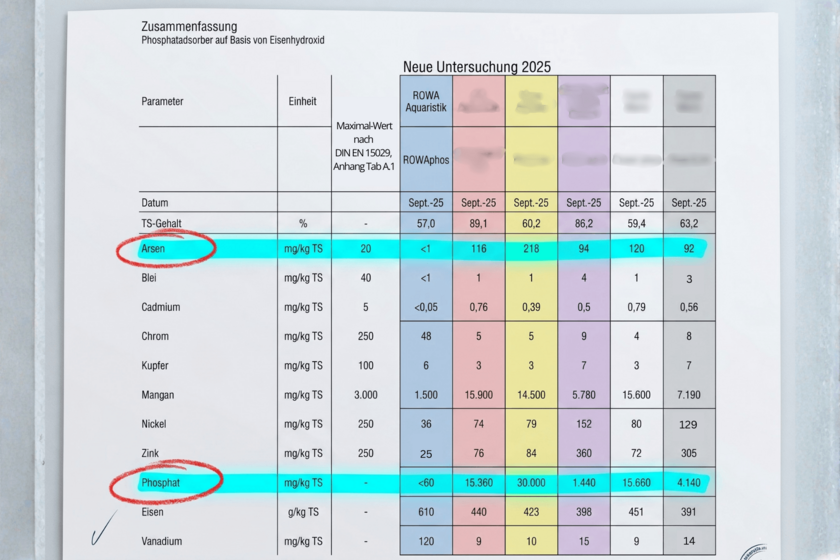Select the ROWA Aquaristik column header

pos(426,101)
